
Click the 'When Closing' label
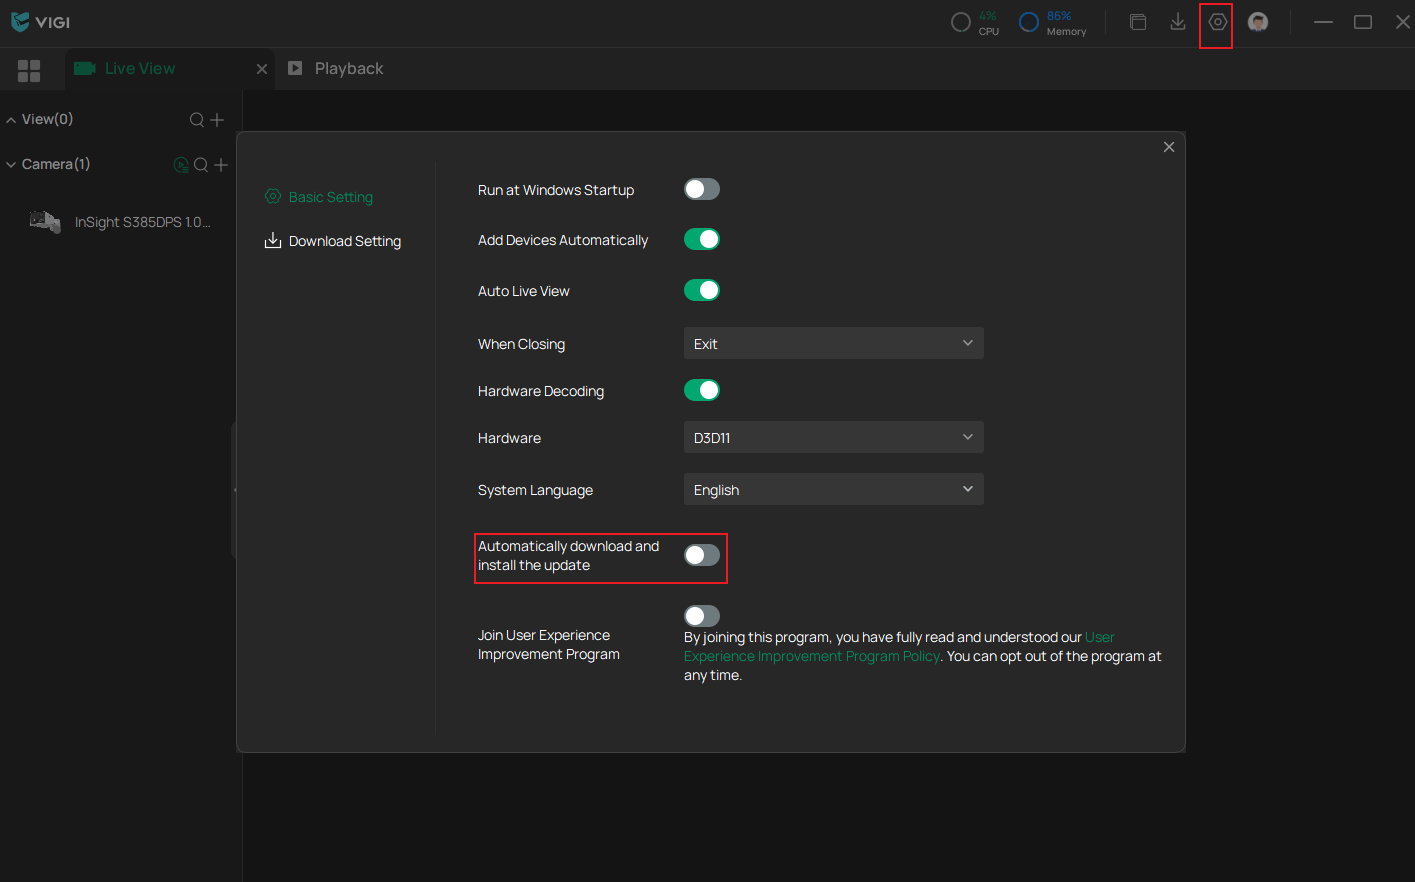pyautogui.click(x=521, y=344)
